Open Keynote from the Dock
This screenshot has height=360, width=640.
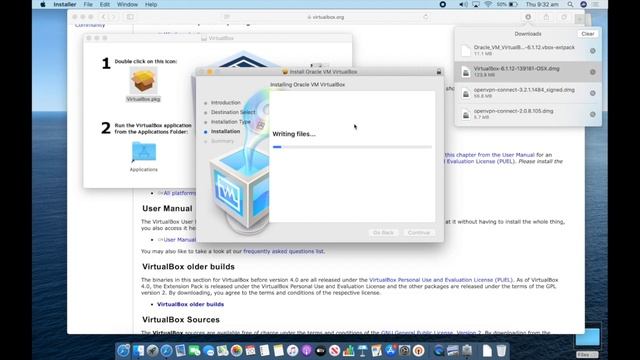[x=362, y=351]
